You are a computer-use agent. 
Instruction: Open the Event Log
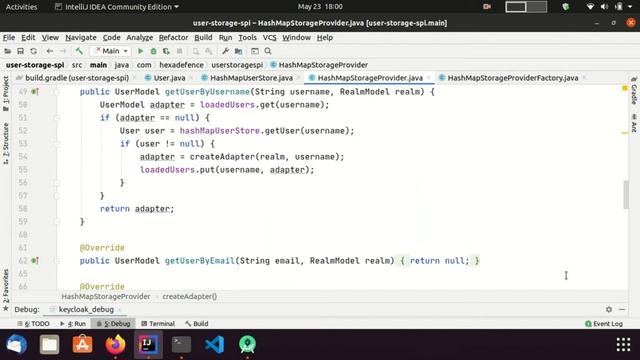click(604, 324)
